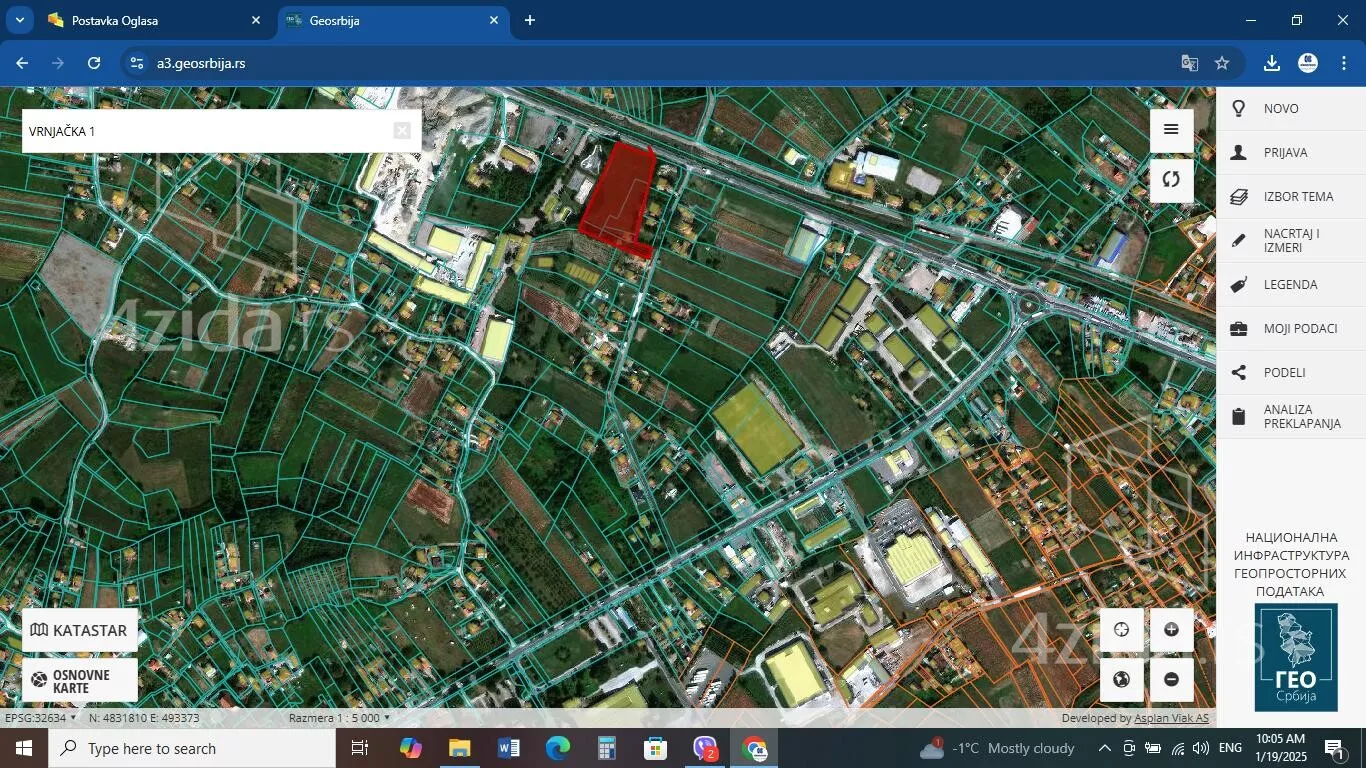Open the NOVO lightbulb item
This screenshot has width=1366, height=768.
tap(1291, 109)
